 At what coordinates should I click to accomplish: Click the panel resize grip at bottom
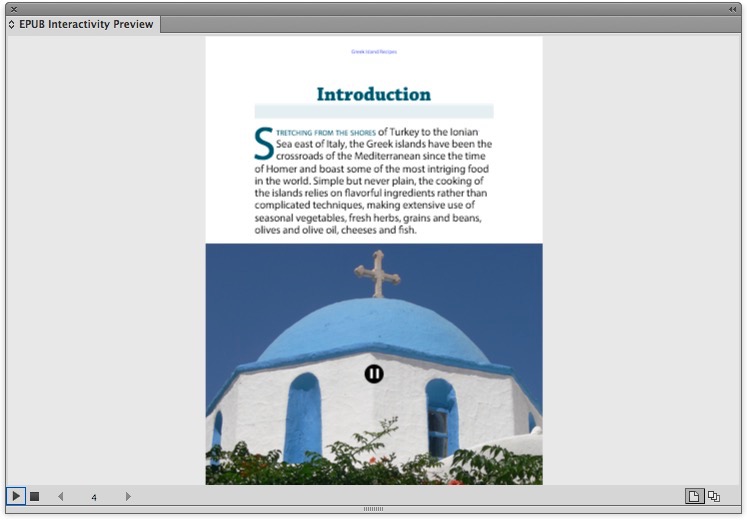coord(373,509)
